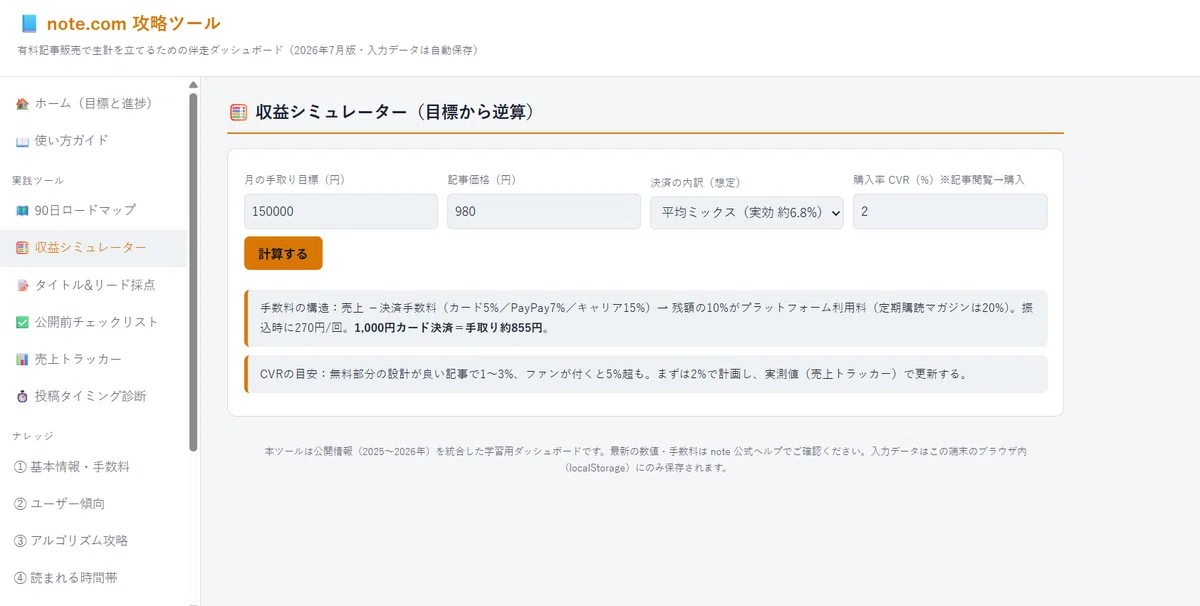Open 公開前チェックリスト
This screenshot has height=606, width=1200.
point(93,322)
